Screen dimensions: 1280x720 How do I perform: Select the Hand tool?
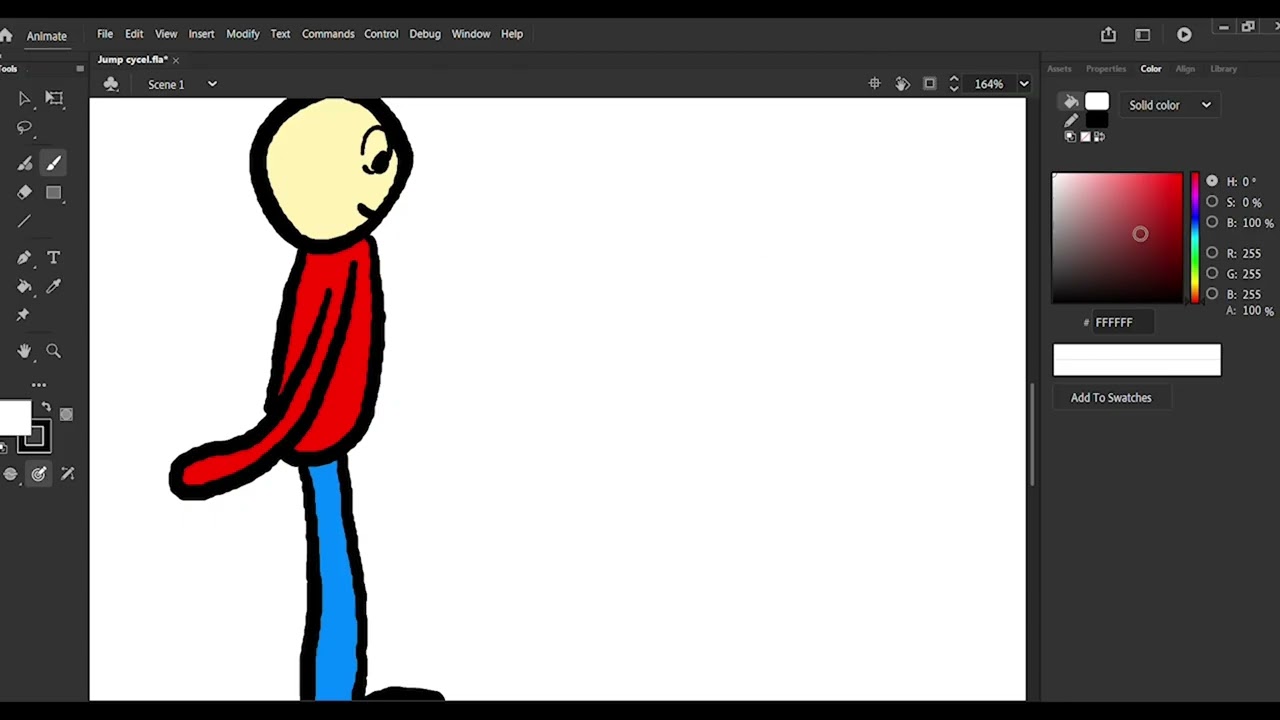coord(24,351)
